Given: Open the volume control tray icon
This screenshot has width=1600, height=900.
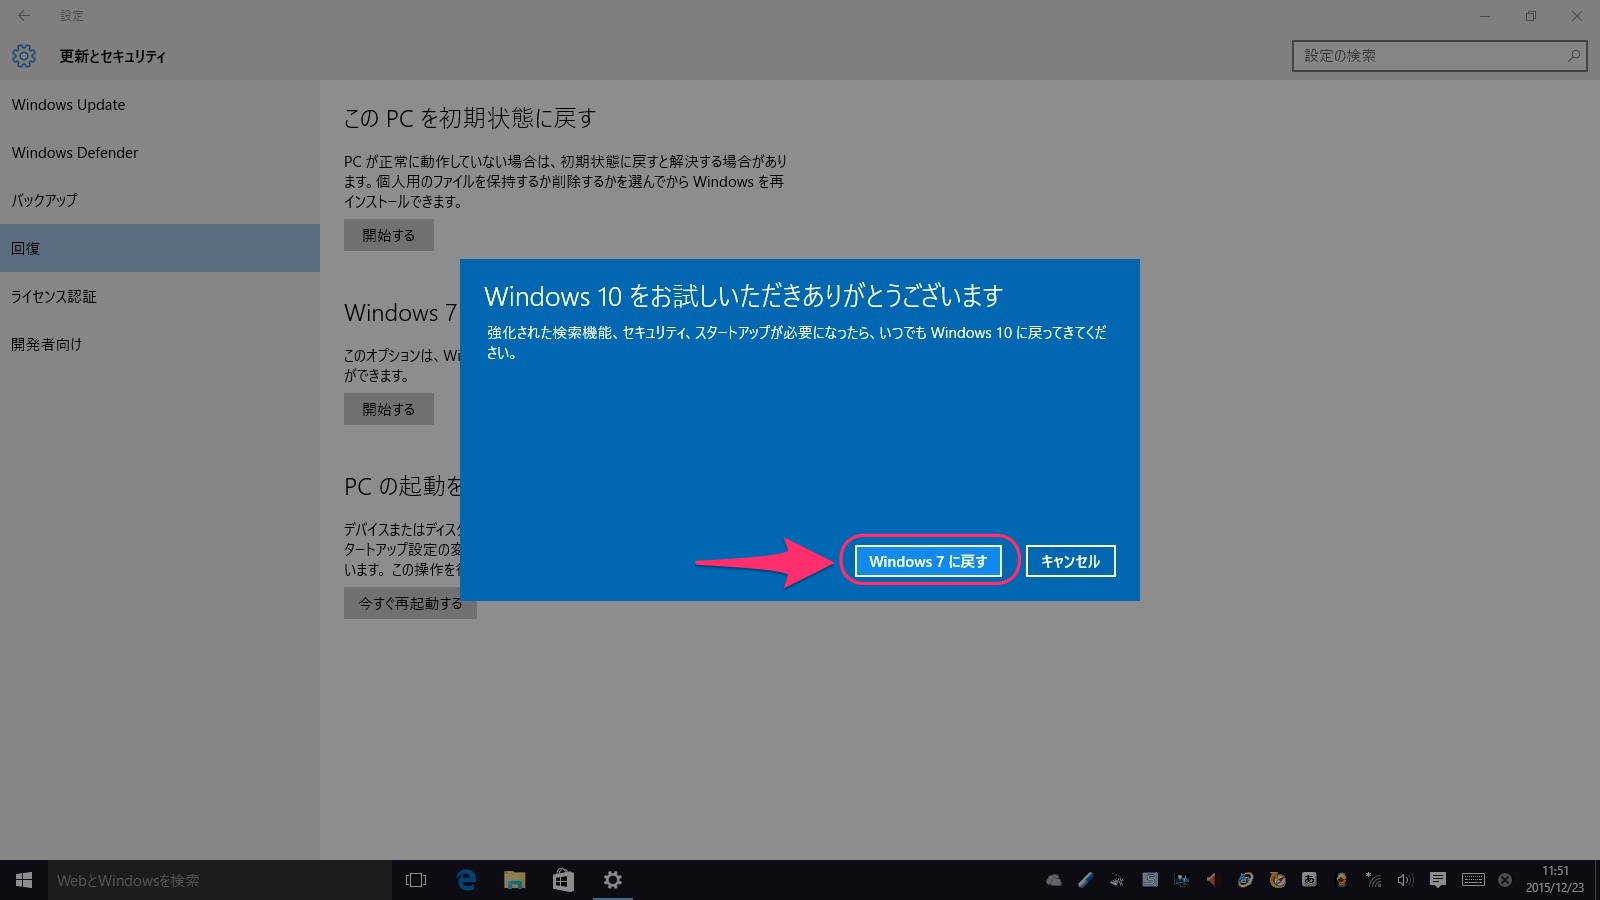Looking at the screenshot, I should coord(1405,880).
